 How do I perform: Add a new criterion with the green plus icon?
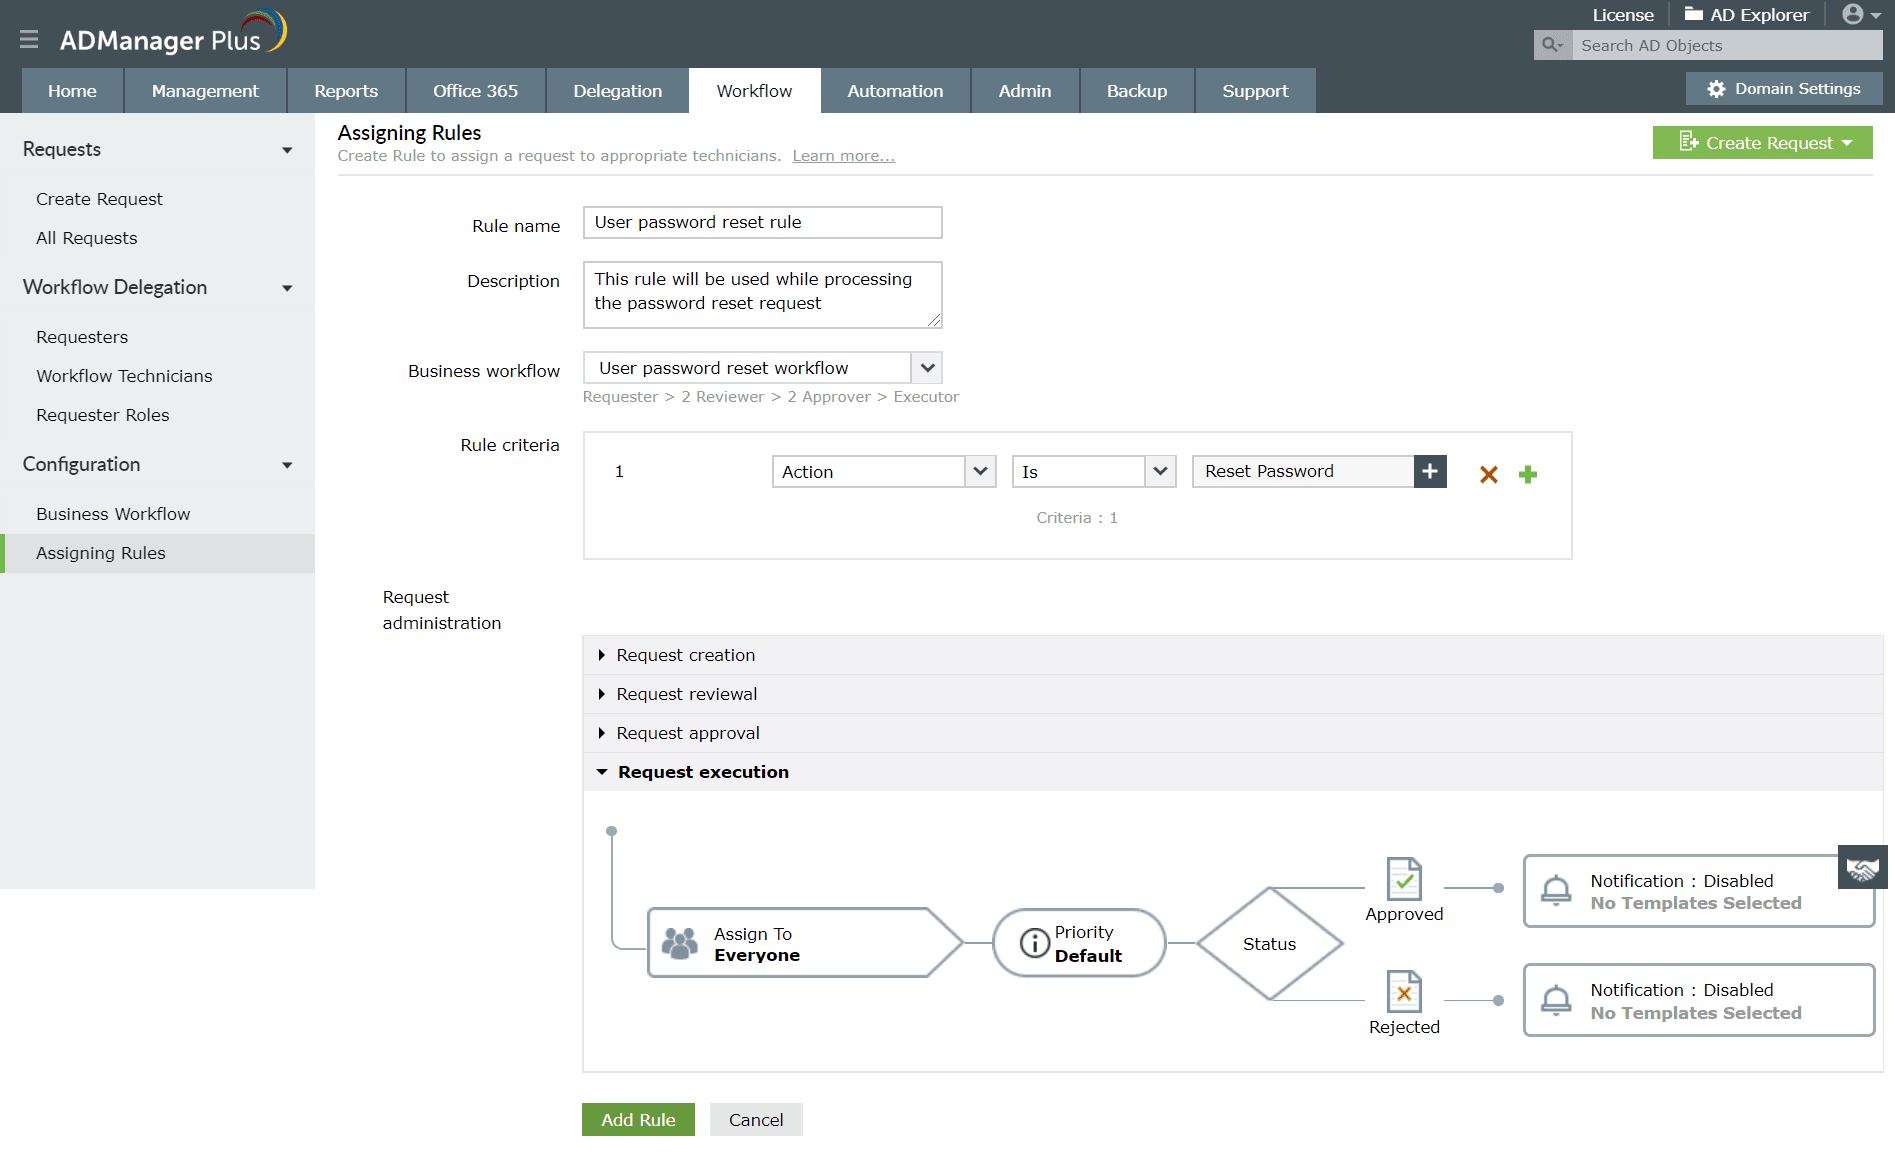(1527, 474)
